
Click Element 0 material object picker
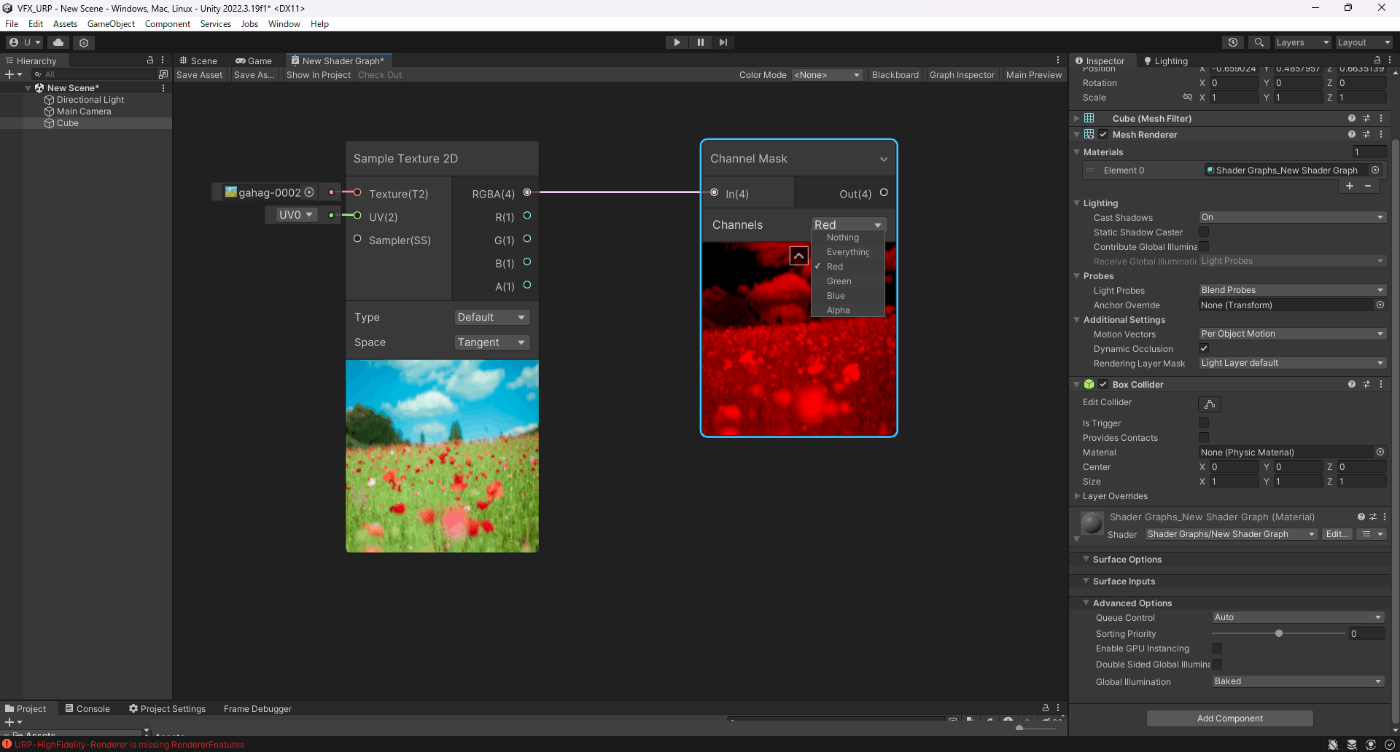[1376, 170]
